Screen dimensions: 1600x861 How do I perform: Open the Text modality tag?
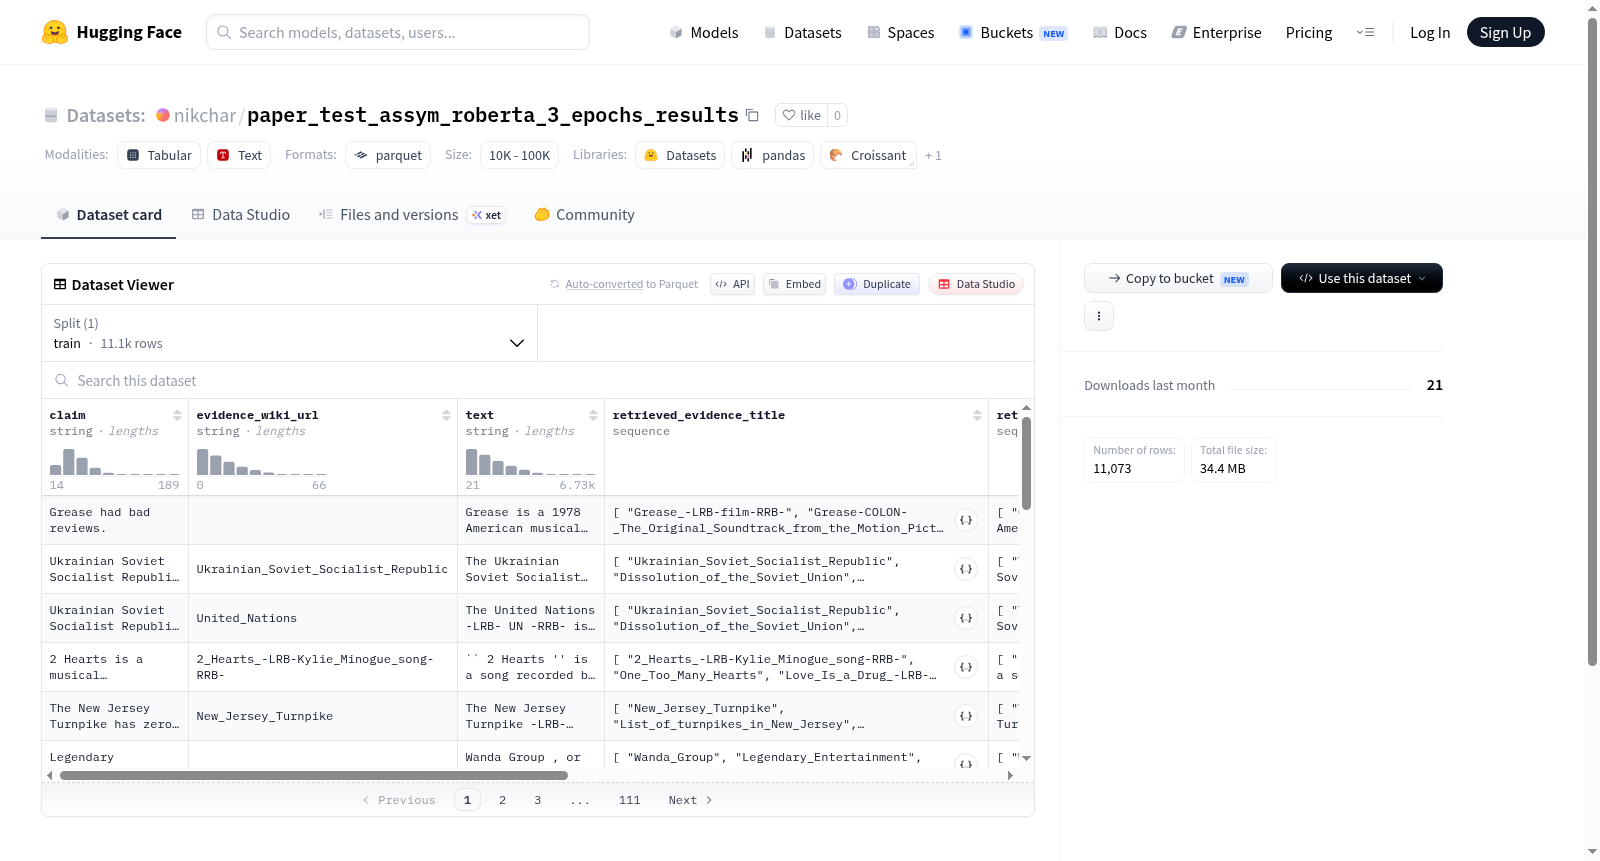240,155
